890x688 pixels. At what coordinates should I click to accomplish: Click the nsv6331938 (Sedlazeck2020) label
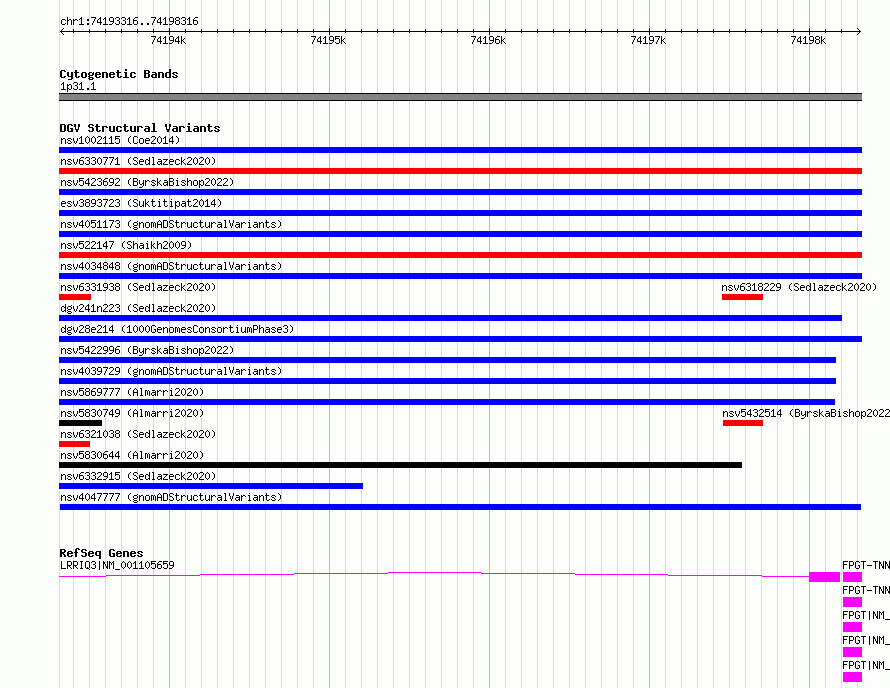point(138,287)
